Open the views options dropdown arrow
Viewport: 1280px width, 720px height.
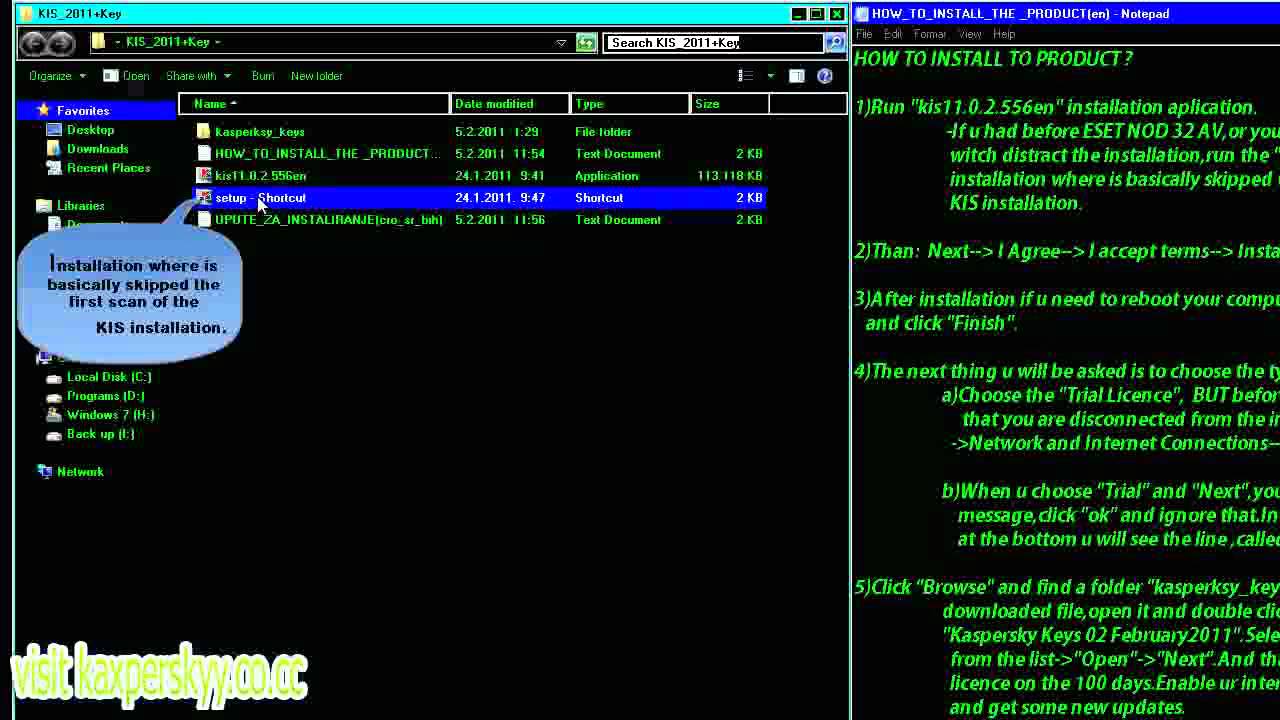coord(770,76)
